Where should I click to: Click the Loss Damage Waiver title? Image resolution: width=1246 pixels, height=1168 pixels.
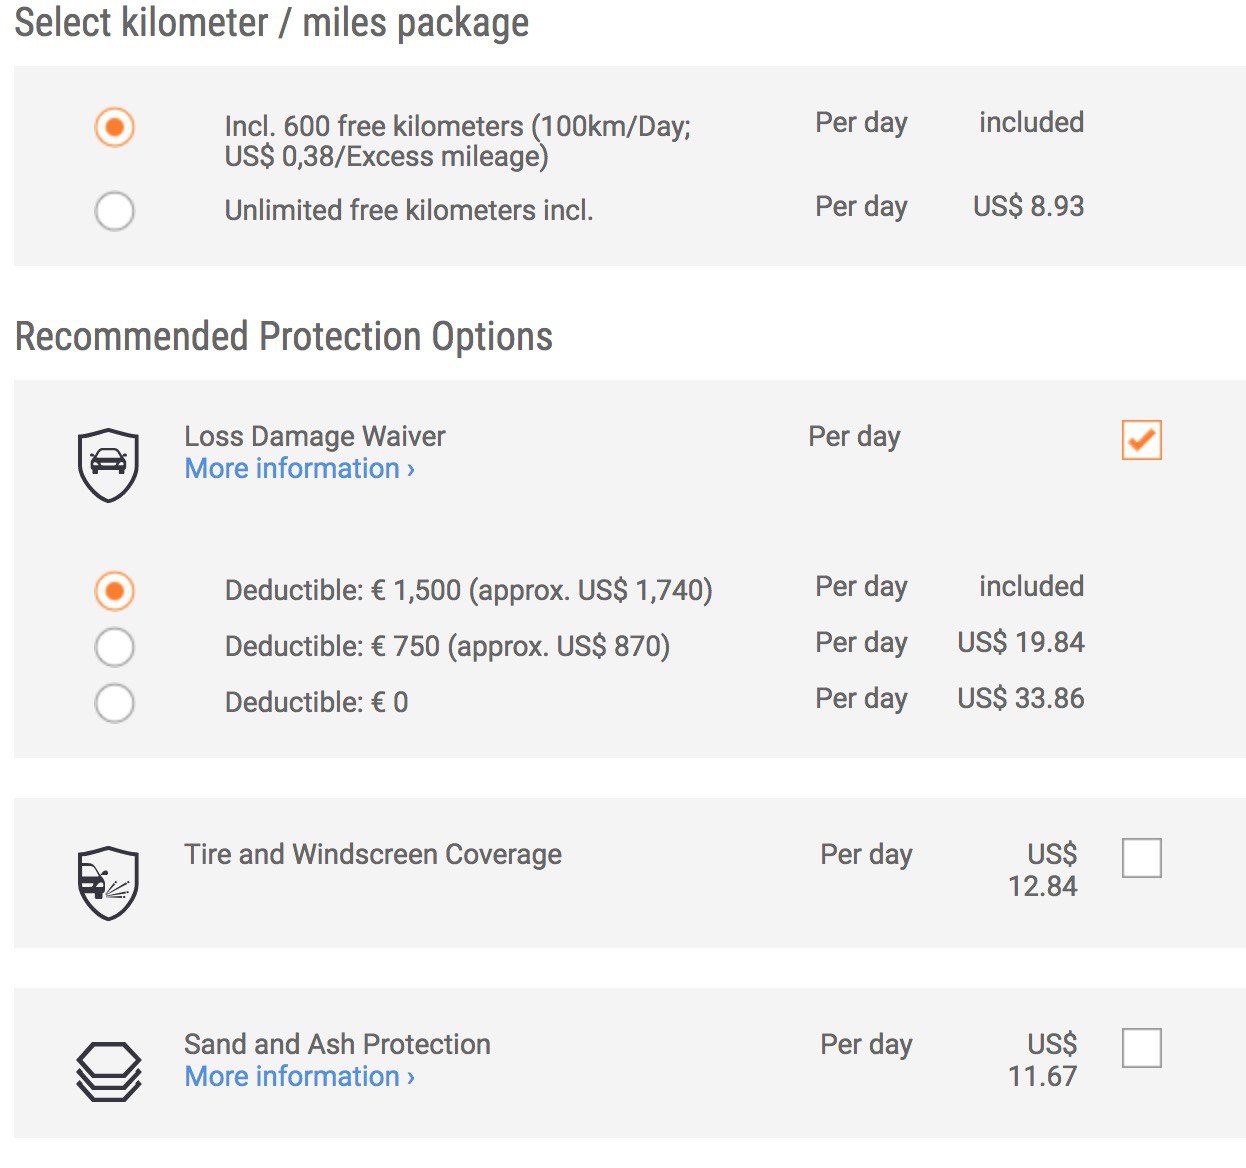[315, 436]
